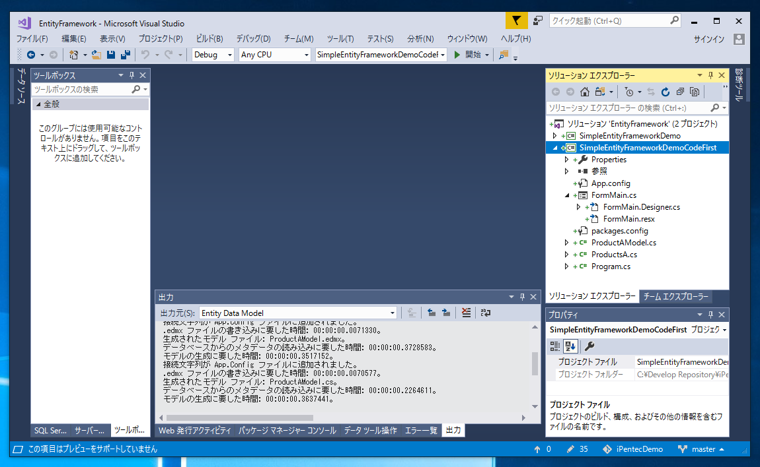Switch to パッケージ マネージャー コンソール tab
This screenshot has width=760, height=467.
[287, 430]
